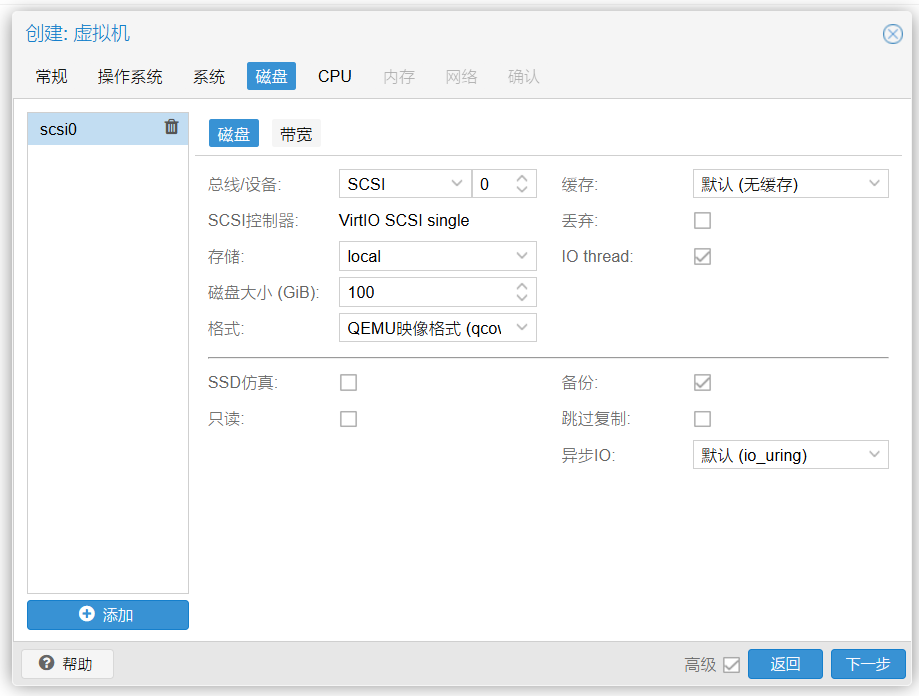
Task: Switch to the 常规 tab
Action: 52,76
